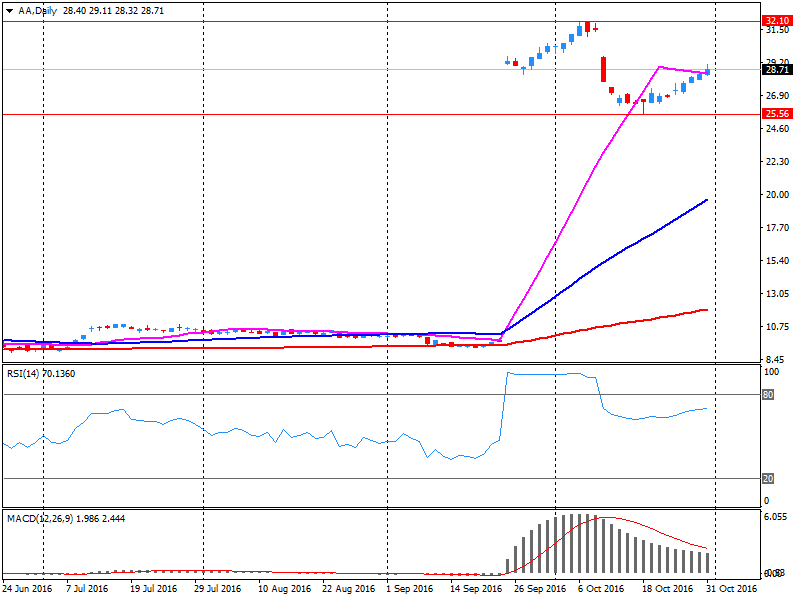Select the RSI level 20 marker
800x600 pixels.
pos(769,478)
